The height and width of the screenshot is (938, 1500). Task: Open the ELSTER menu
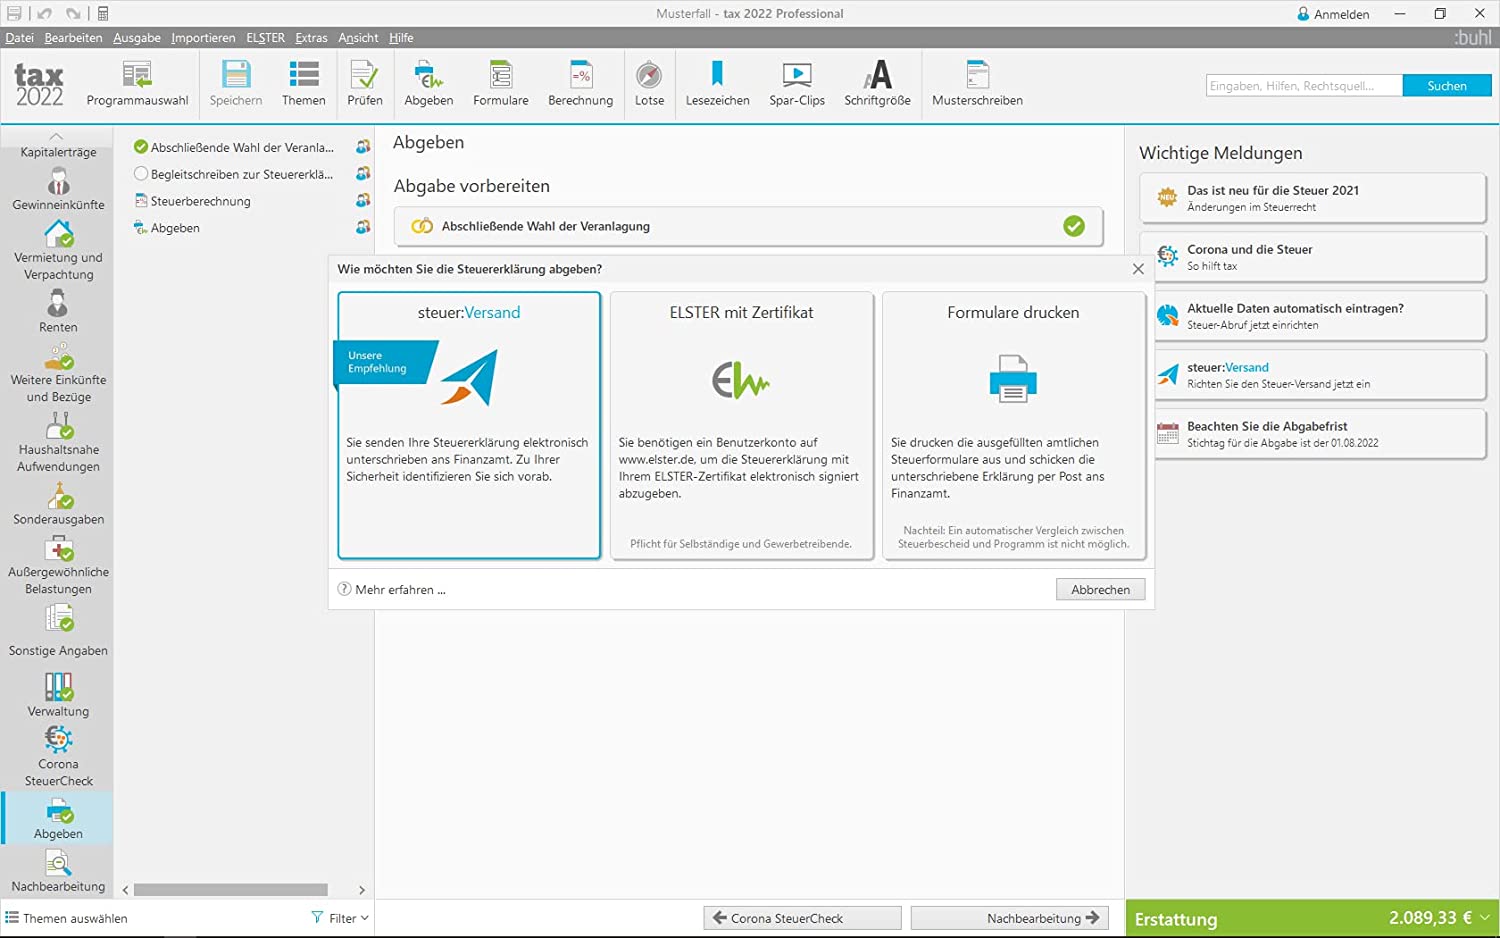(x=265, y=38)
